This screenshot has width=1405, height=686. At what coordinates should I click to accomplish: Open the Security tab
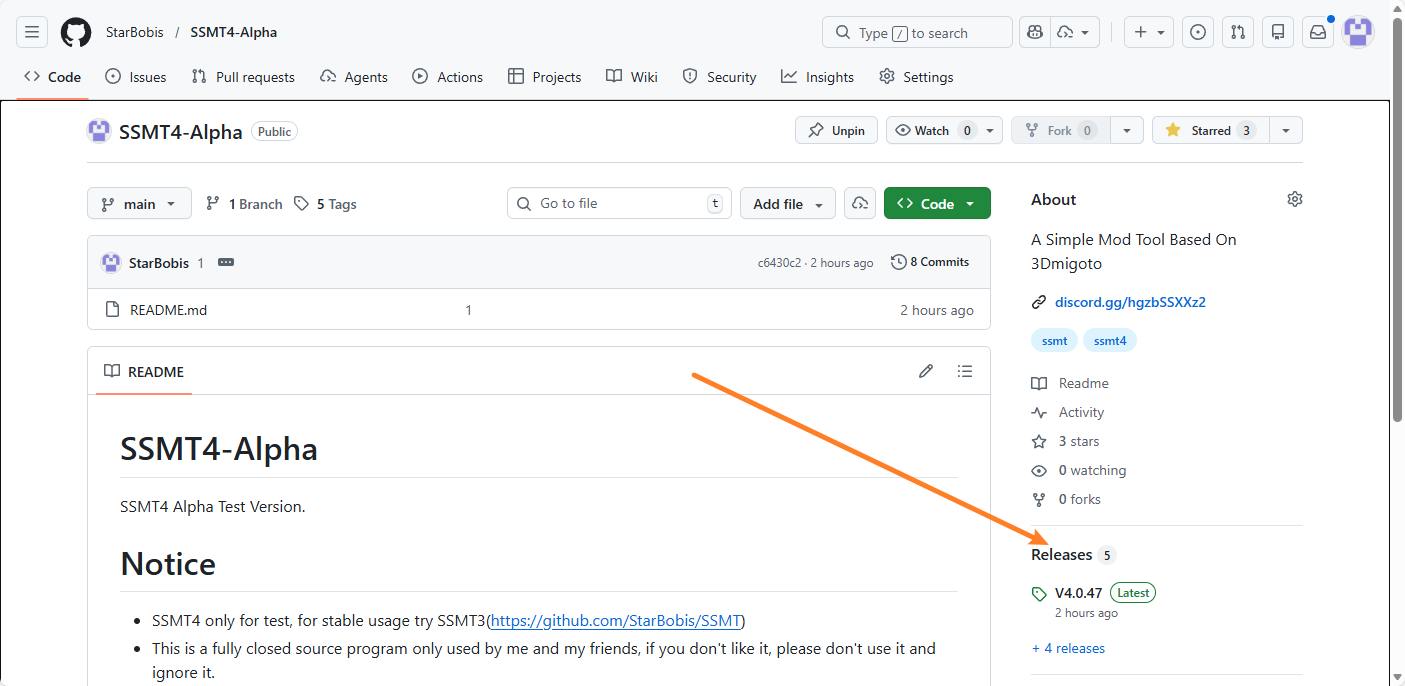[719, 77]
